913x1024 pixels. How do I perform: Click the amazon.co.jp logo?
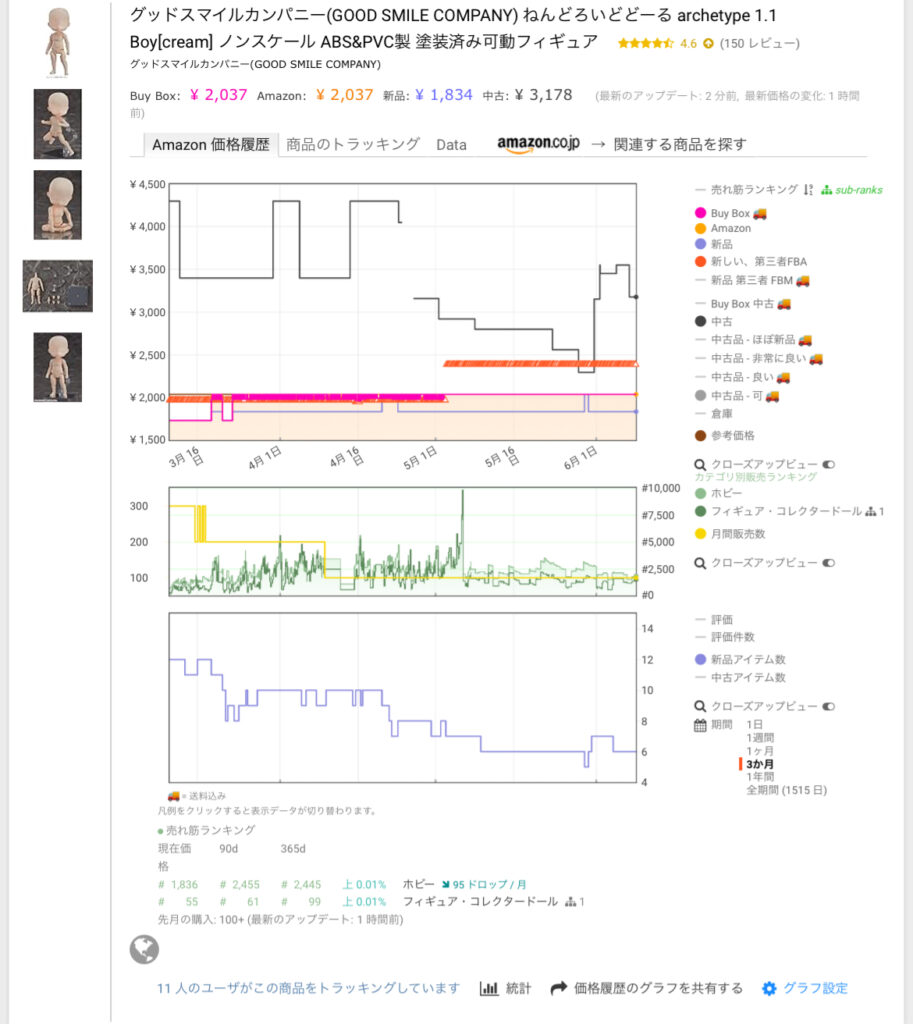point(538,144)
